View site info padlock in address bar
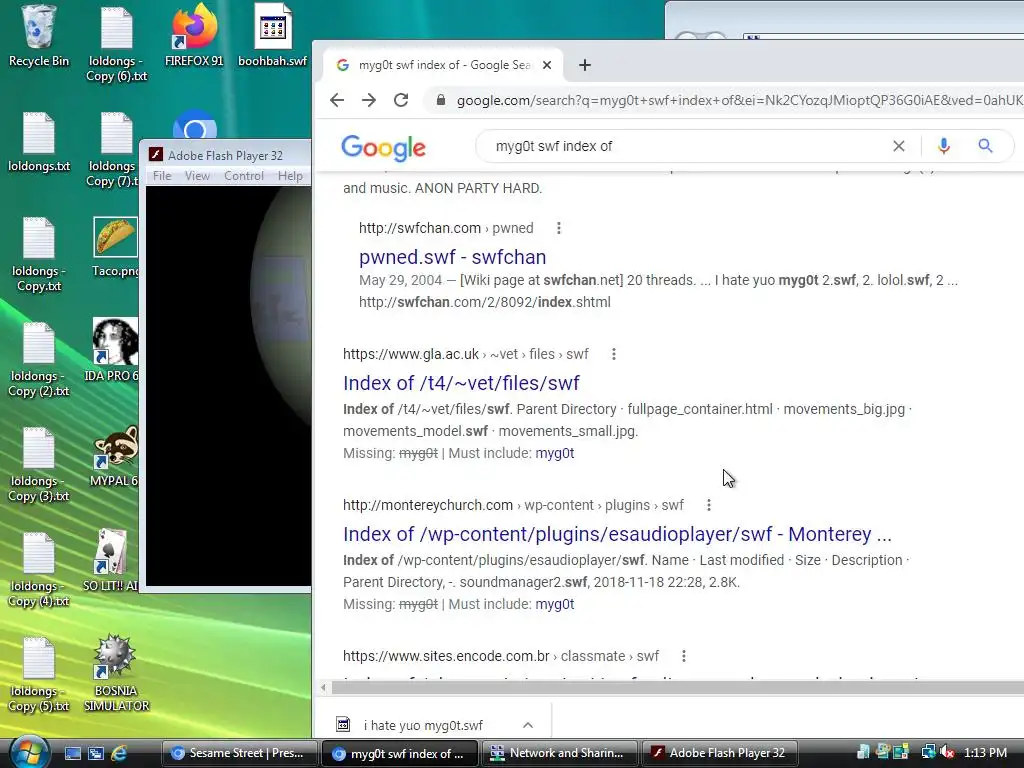 (441, 100)
